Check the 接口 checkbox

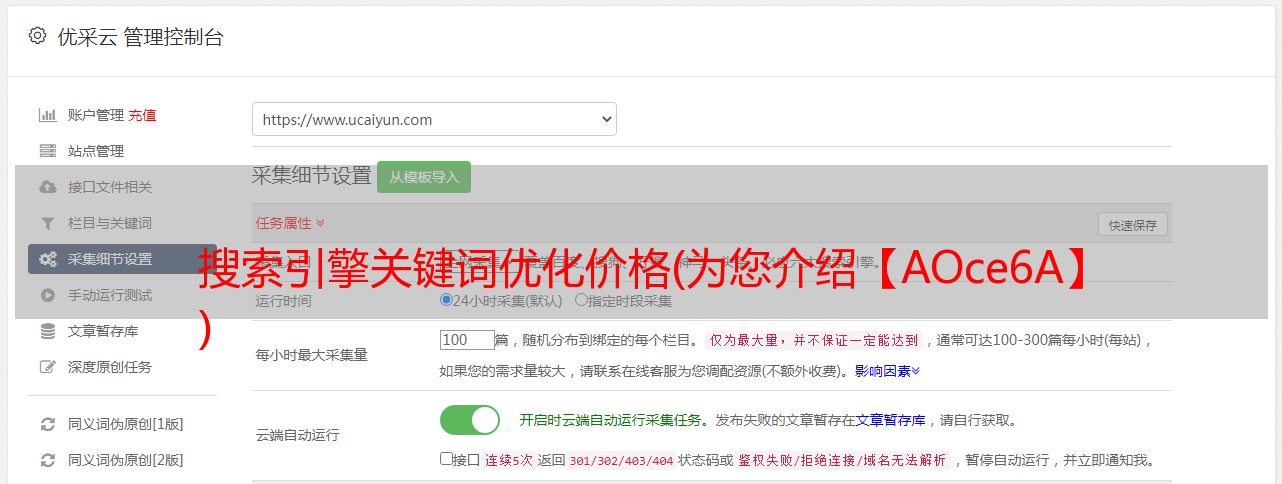coord(446,459)
